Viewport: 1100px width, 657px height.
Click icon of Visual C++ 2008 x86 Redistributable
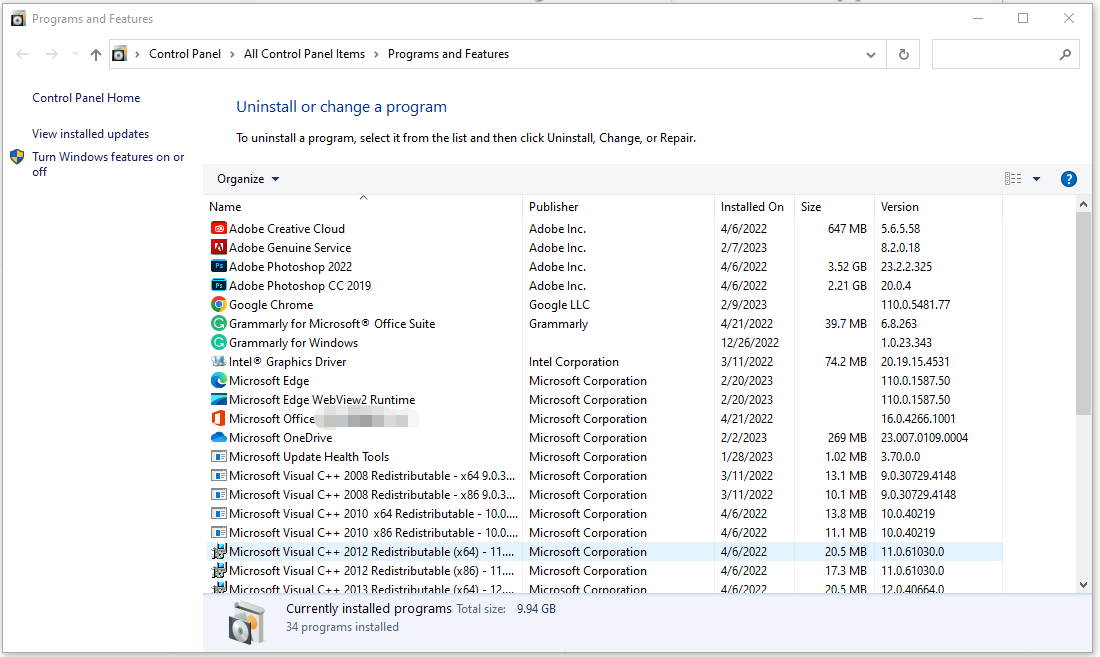coord(219,494)
